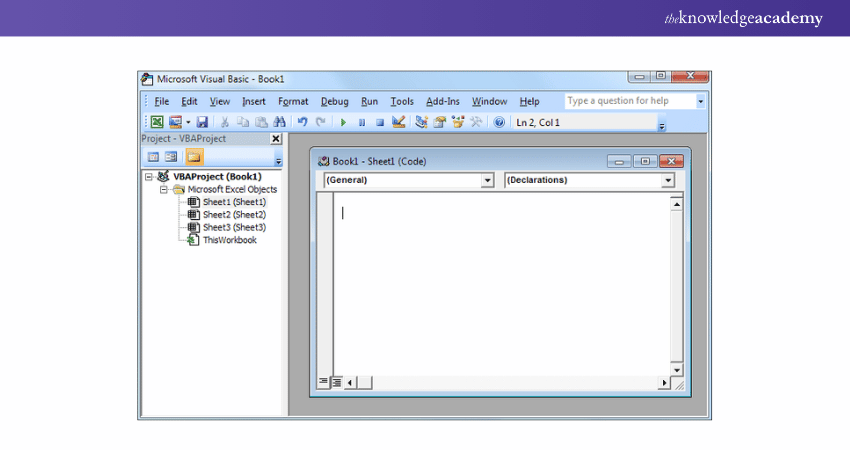Viewport: 850px width, 450px height.
Task: Switch to Procedure View at code window bottom
Action: pos(323,382)
